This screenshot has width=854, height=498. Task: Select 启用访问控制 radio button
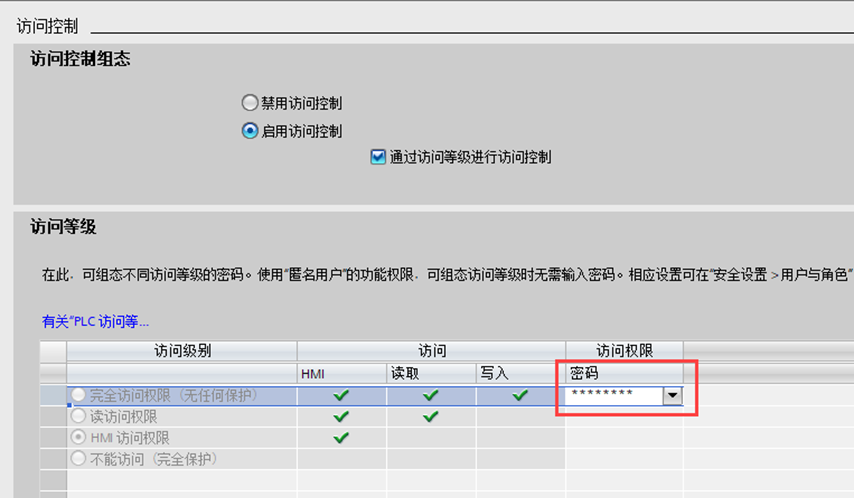pyautogui.click(x=250, y=130)
